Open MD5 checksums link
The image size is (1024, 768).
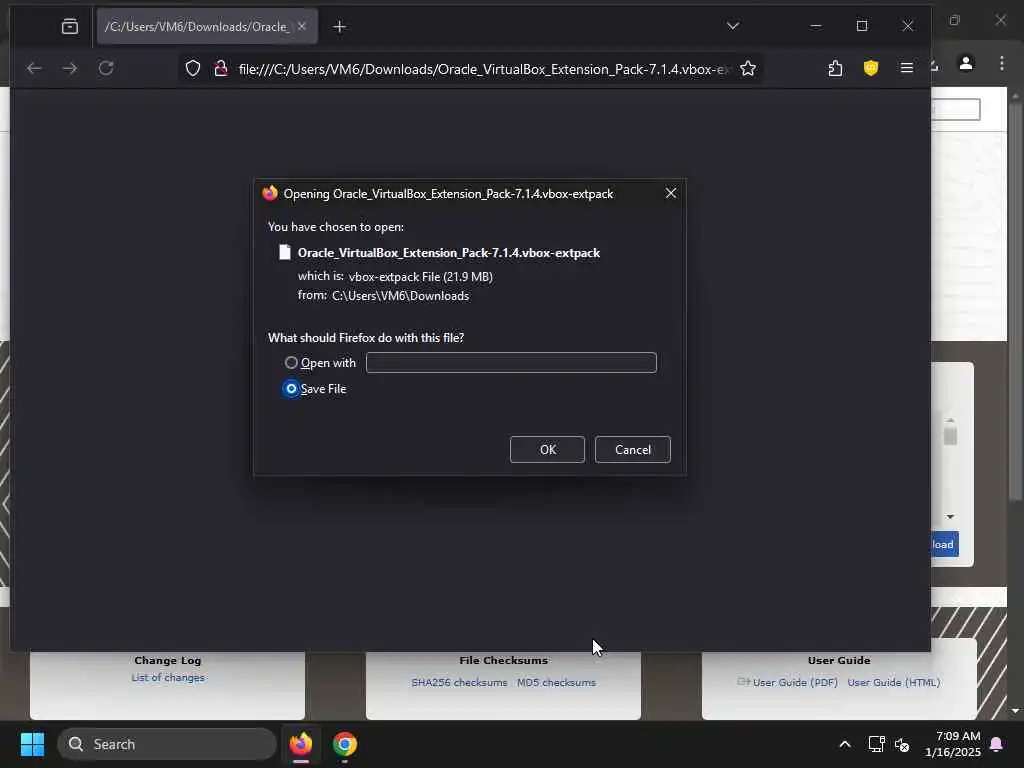point(556,682)
